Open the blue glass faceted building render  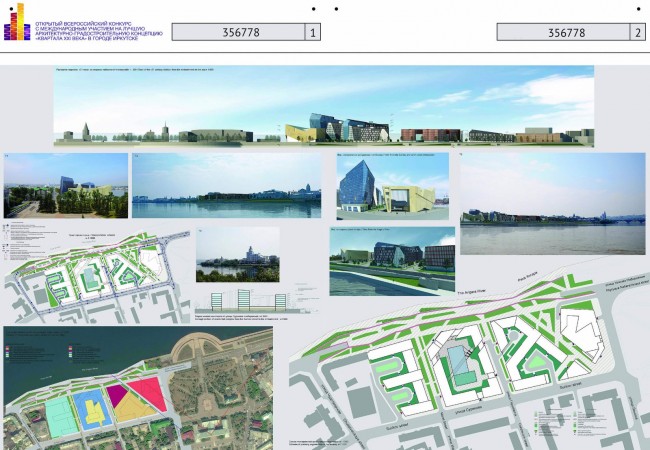coord(393,186)
